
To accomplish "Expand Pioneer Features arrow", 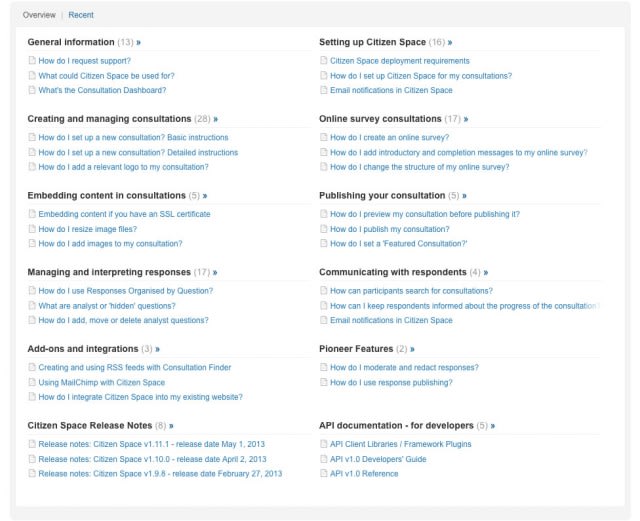I will [412, 349].
